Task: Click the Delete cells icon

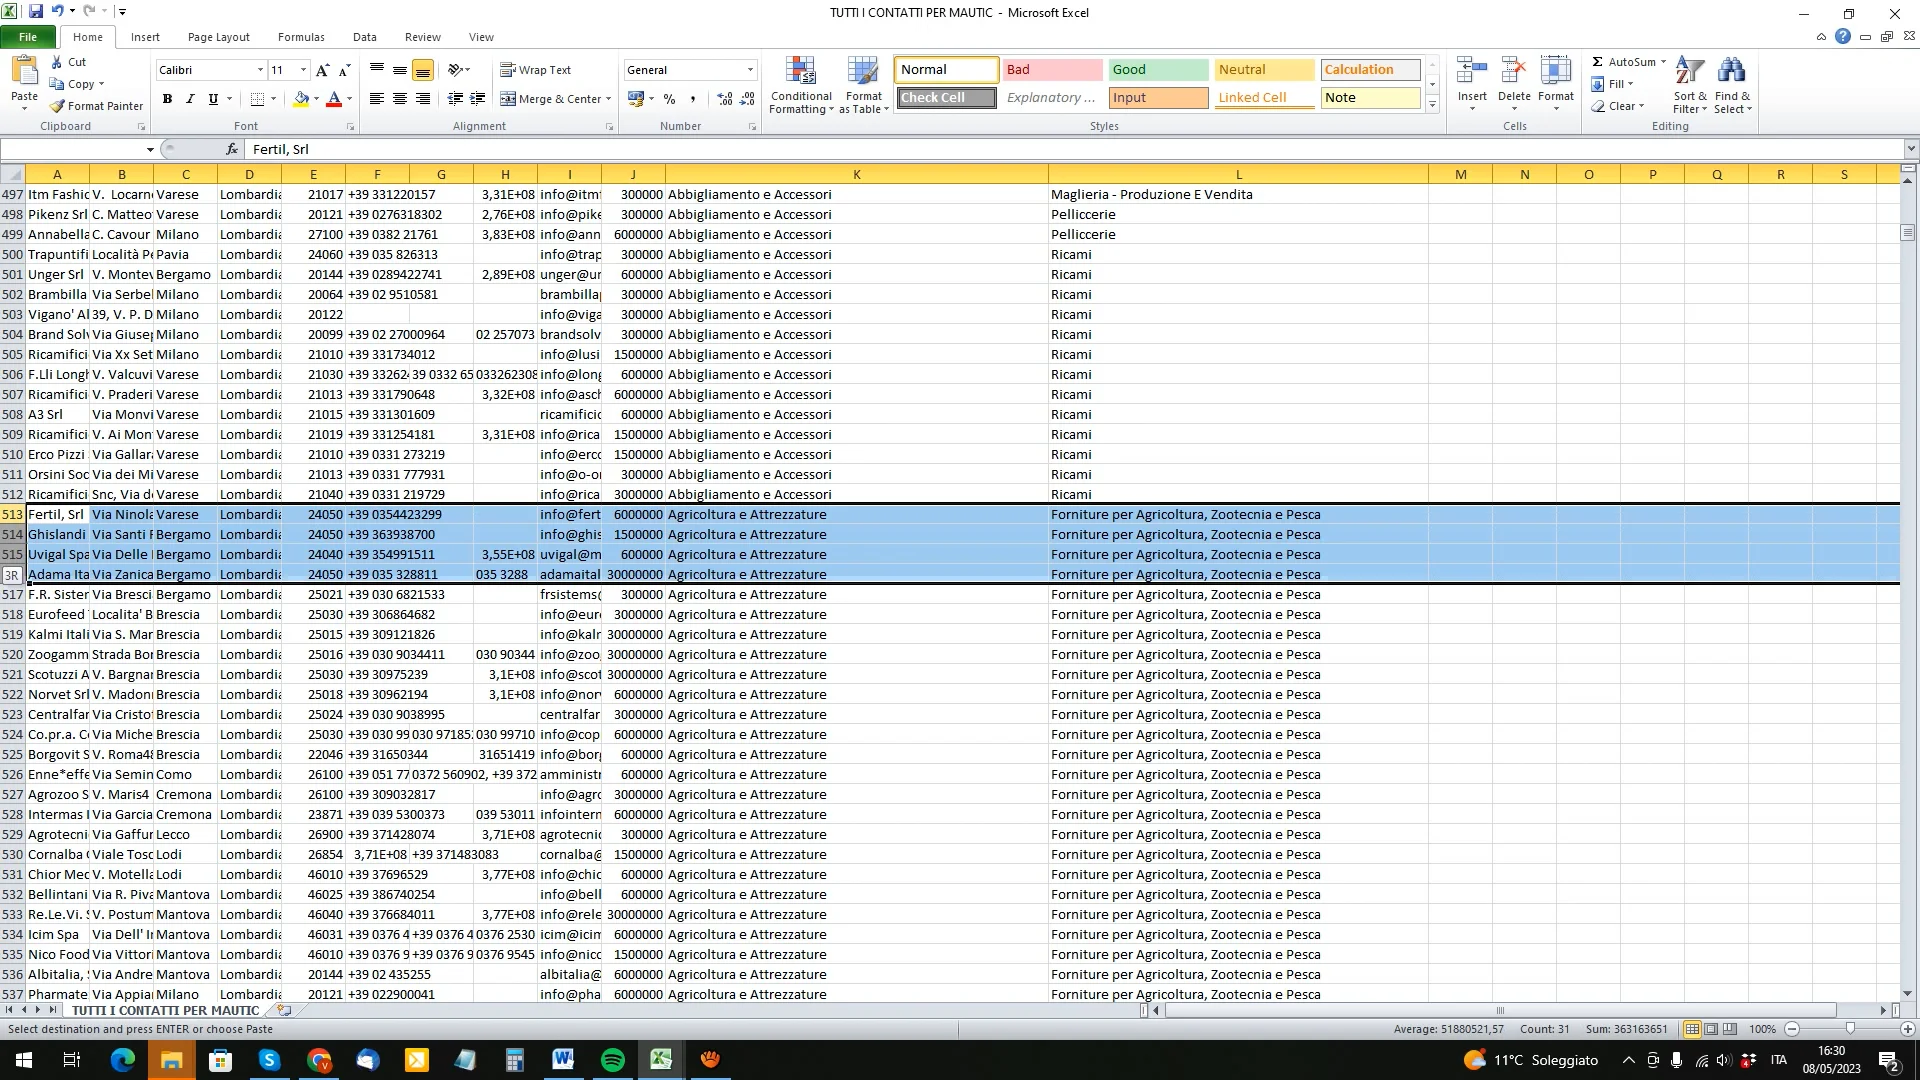Action: 1514,72
